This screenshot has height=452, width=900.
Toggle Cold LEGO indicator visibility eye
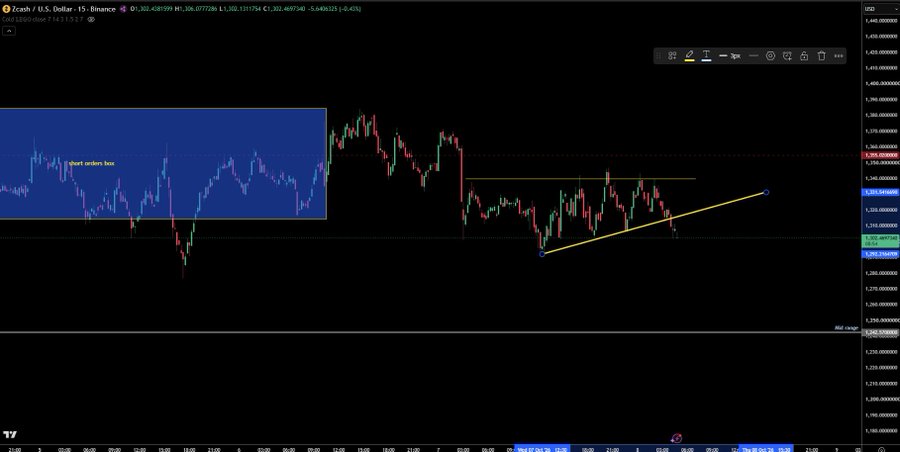pos(91,19)
